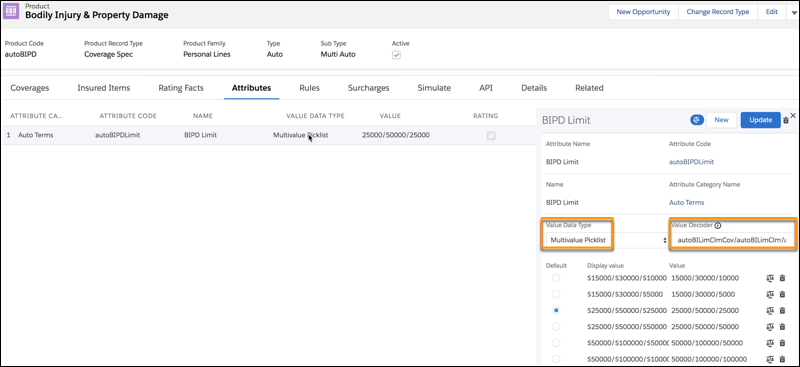Image resolution: width=800 pixels, height=367 pixels.
Task: Open the Insured Items tab
Action: (x=104, y=88)
